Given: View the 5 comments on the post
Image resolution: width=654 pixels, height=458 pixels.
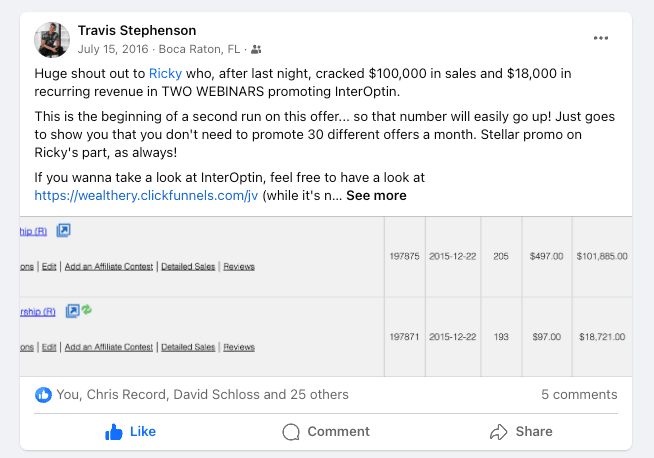Looking at the screenshot, I should click(579, 395).
